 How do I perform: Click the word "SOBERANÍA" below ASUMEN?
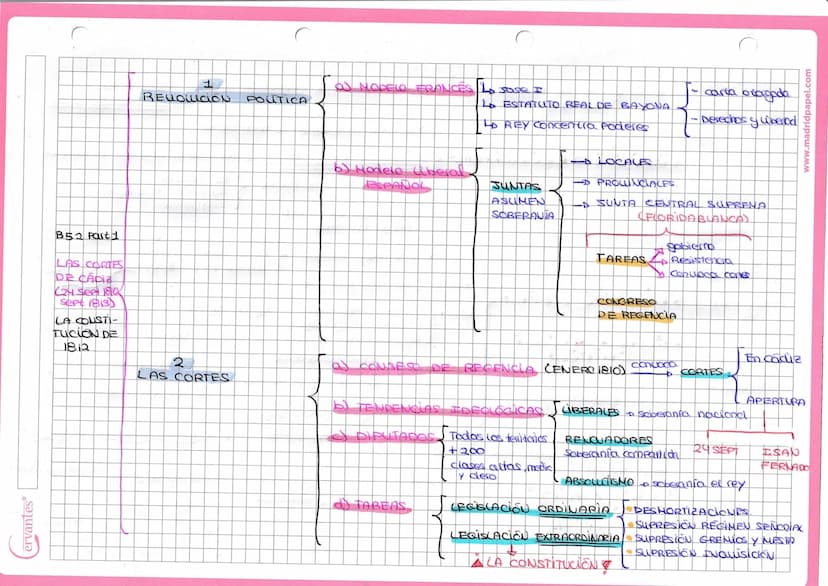pos(523,215)
